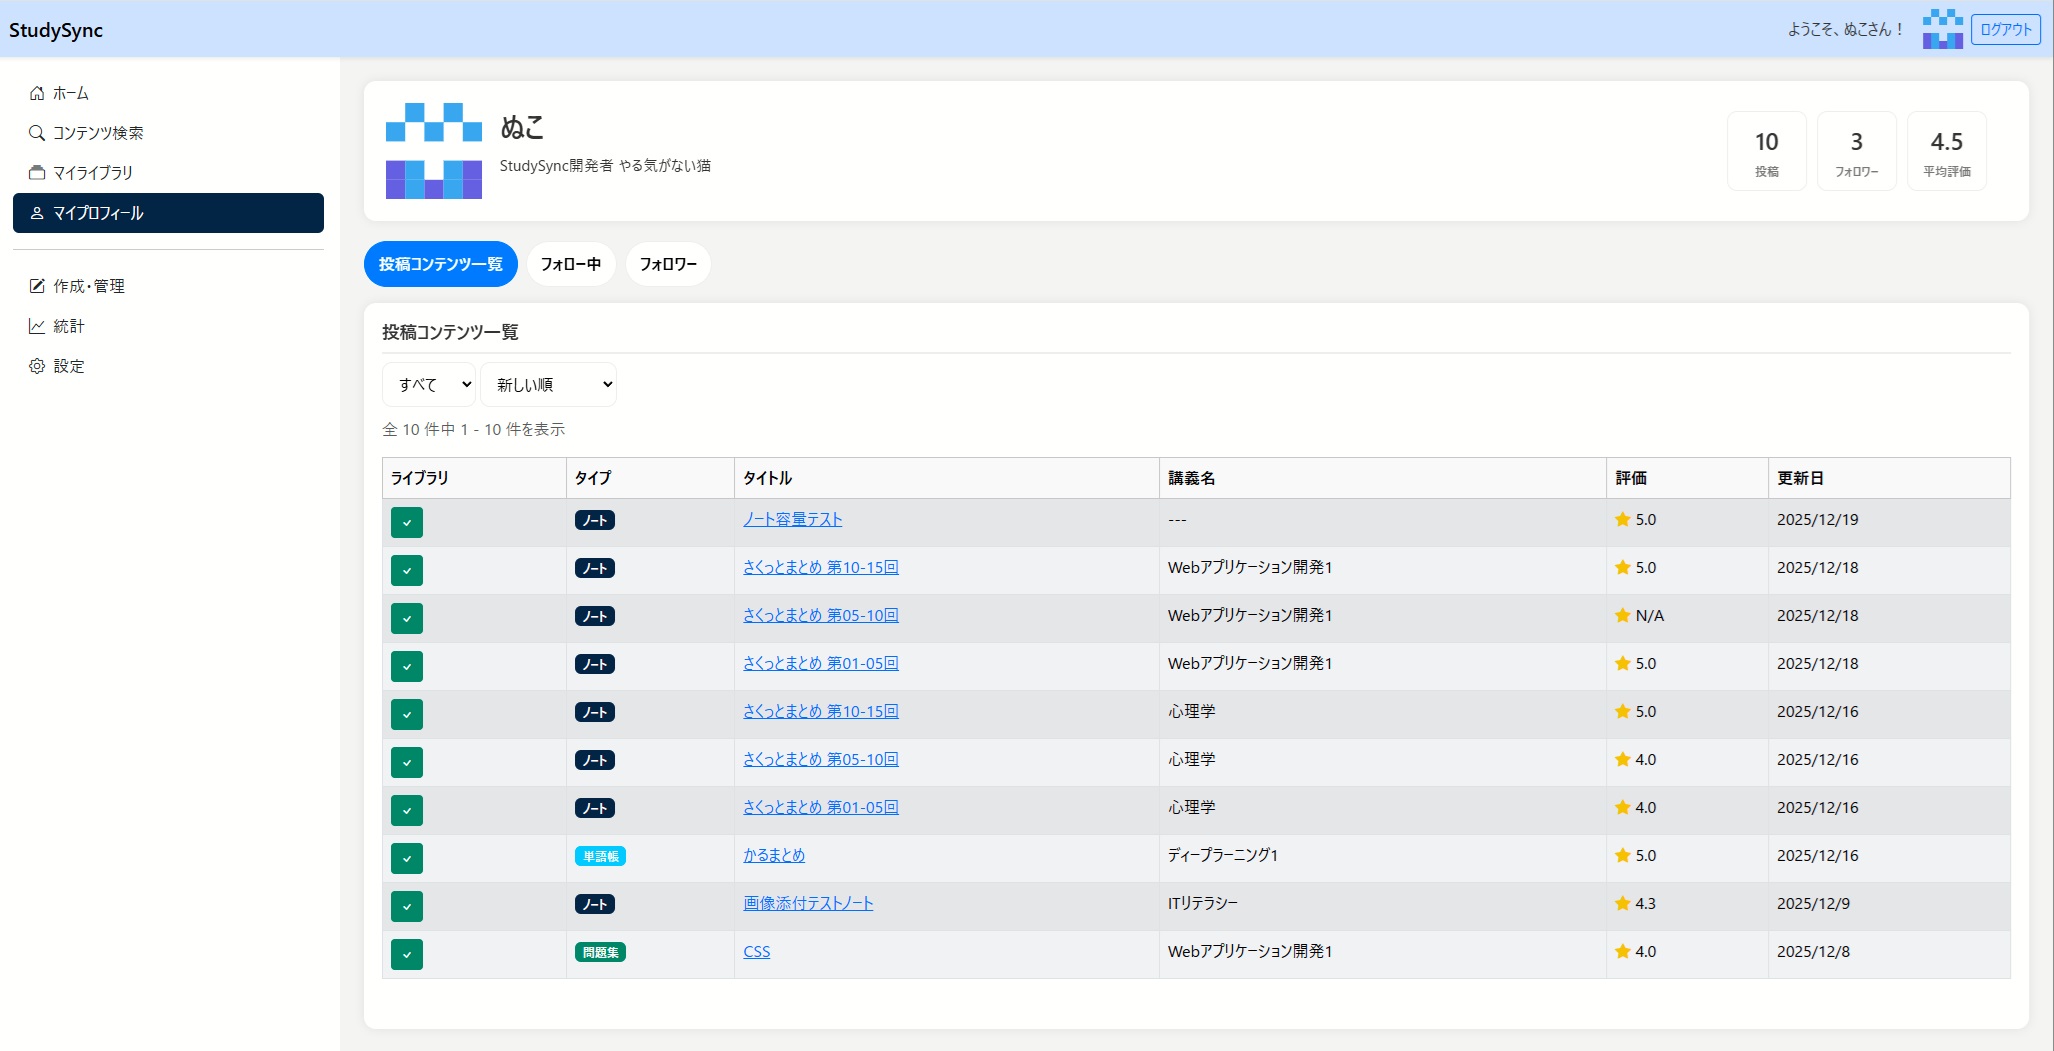Click the StudySync logo text
This screenshot has height=1051, width=2054.
pos(56,30)
